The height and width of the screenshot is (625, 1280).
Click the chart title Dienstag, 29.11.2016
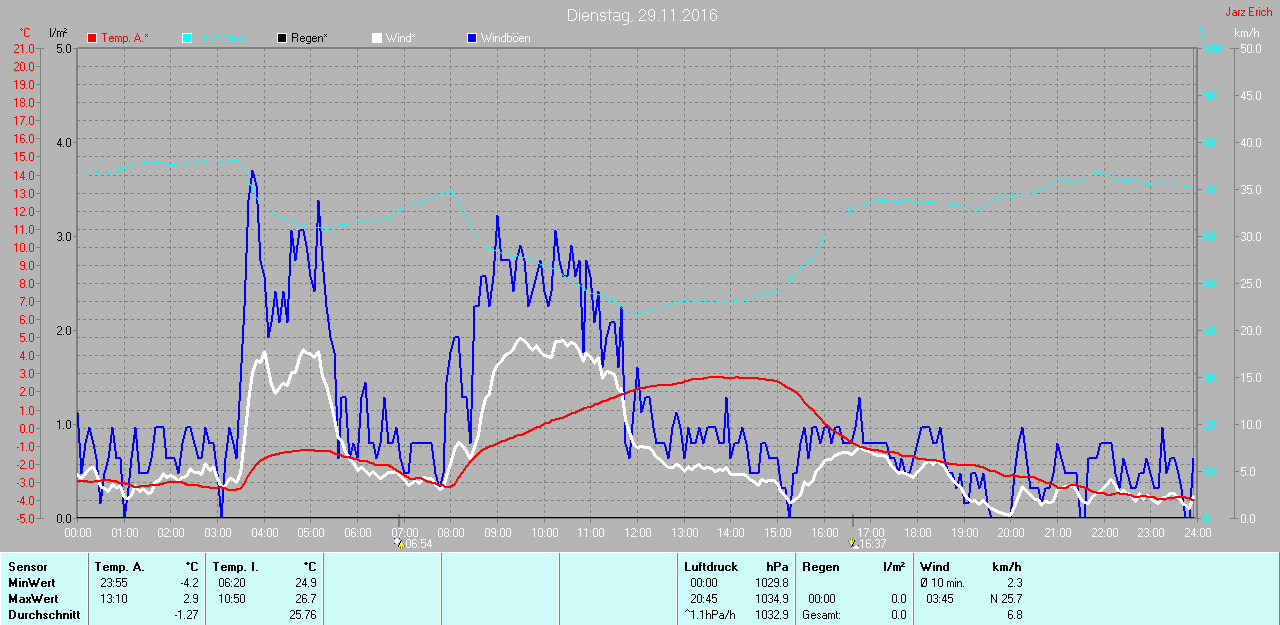(641, 15)
